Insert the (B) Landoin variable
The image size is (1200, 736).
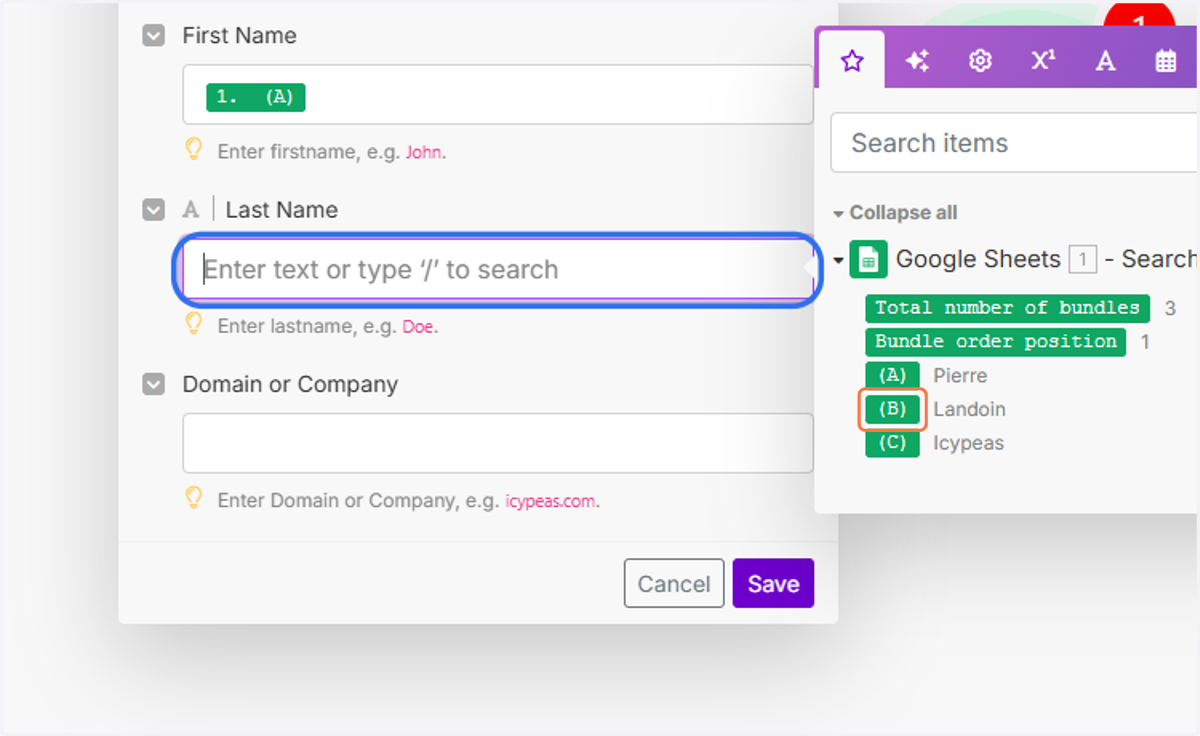pos(892,409)
